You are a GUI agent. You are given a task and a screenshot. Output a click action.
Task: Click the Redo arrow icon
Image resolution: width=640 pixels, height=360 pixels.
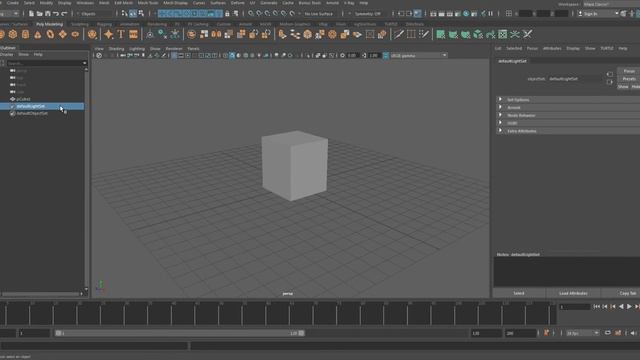pyautogui.click(x=64, y=13)
